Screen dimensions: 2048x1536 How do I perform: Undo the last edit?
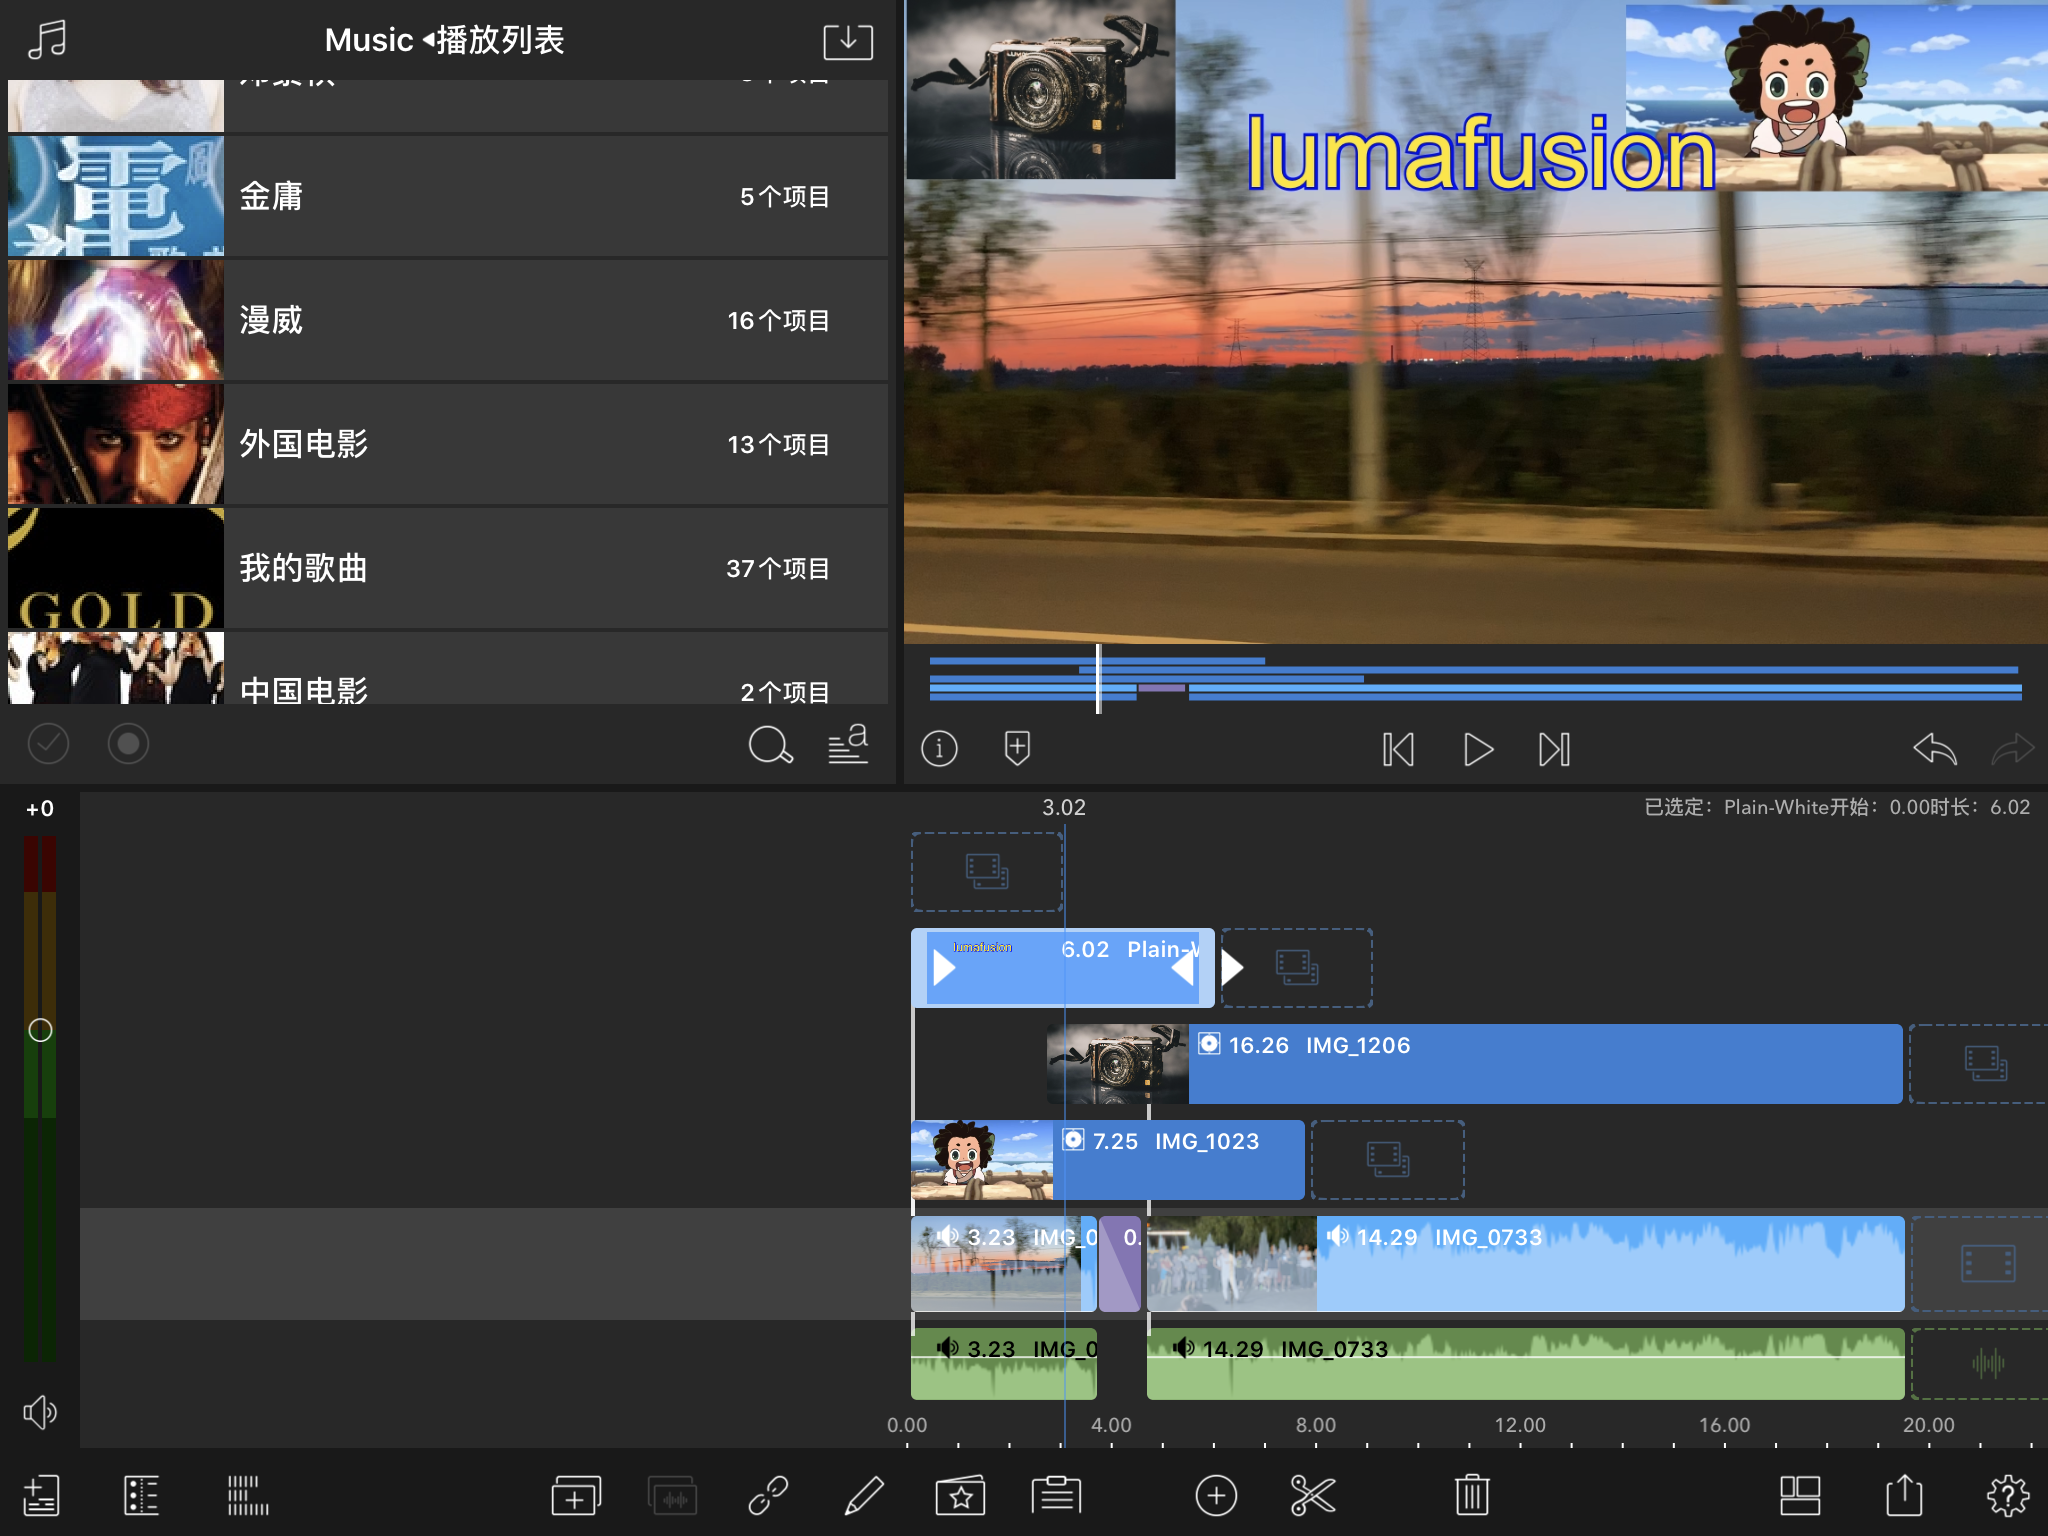pyautogui.click(x=1934, y=748)
